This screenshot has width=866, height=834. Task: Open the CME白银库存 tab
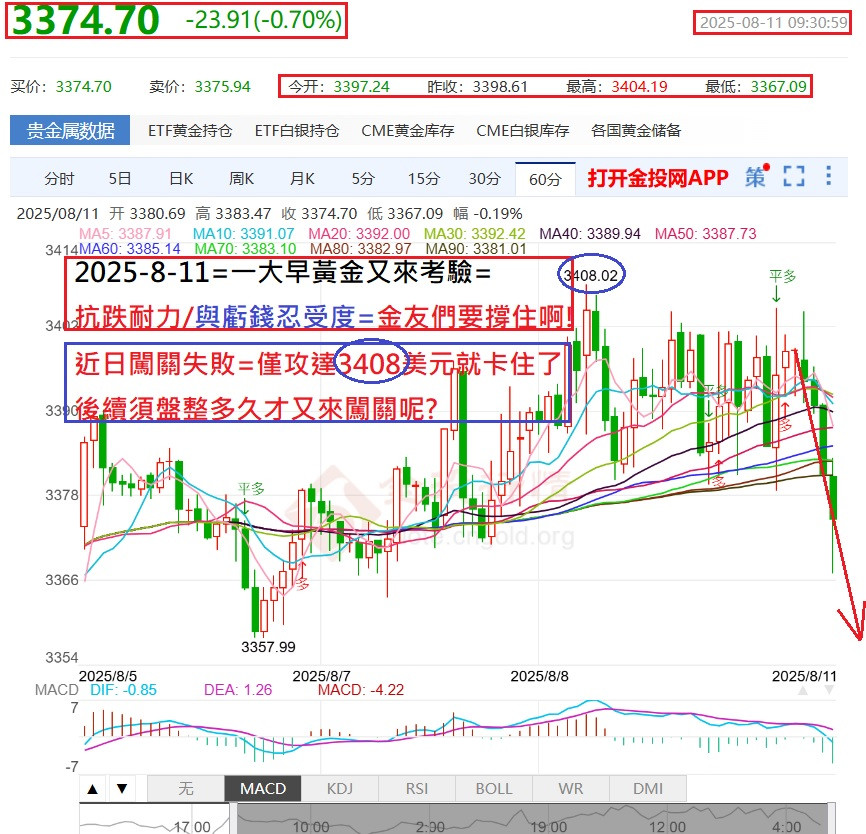522,131
